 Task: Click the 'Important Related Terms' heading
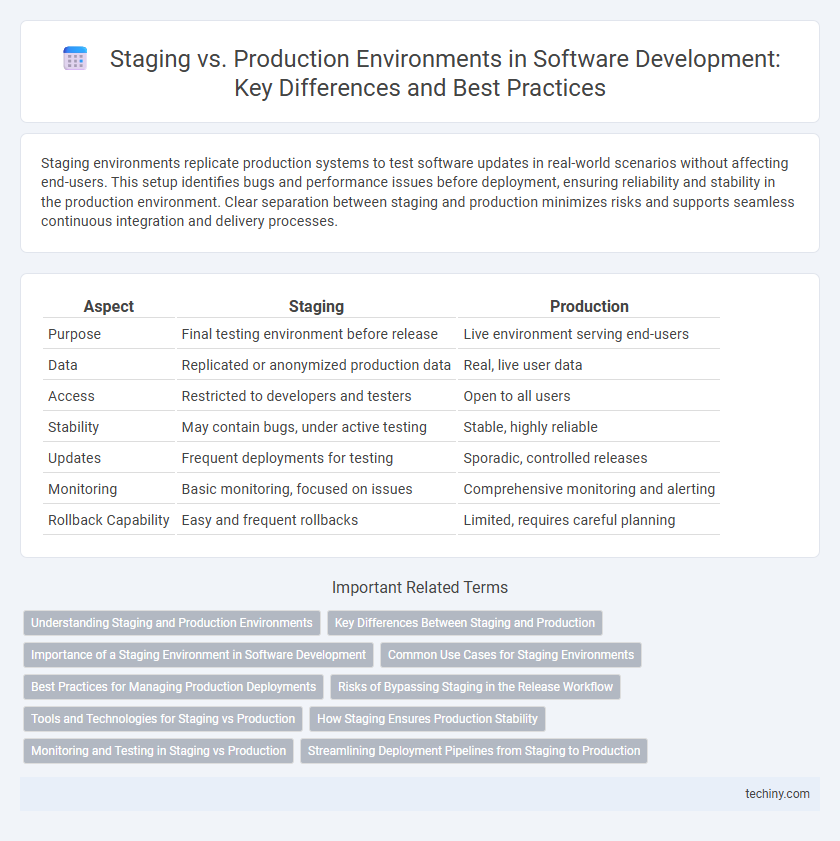(x=420, y=587)
